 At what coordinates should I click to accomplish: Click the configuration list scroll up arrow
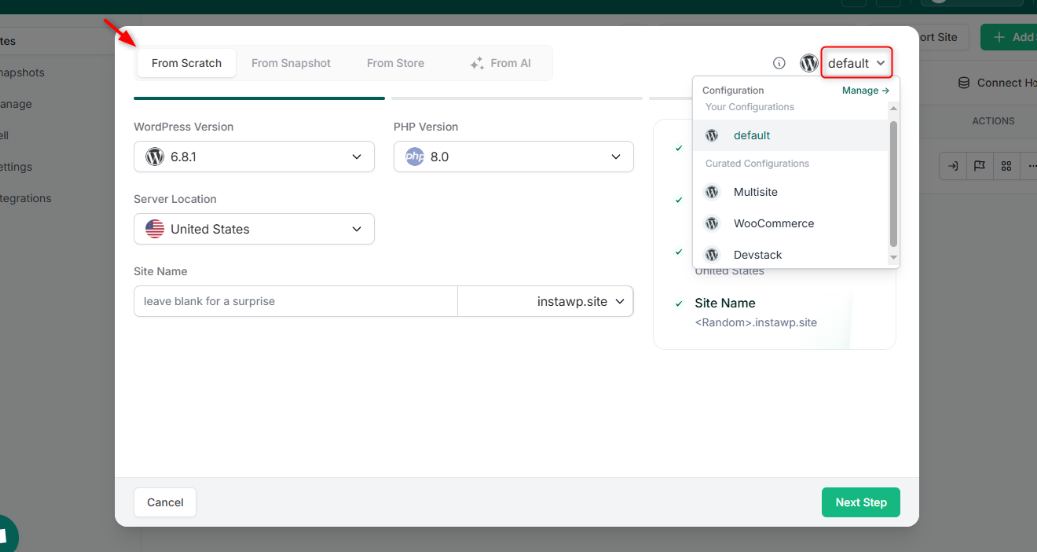point(893,108)
